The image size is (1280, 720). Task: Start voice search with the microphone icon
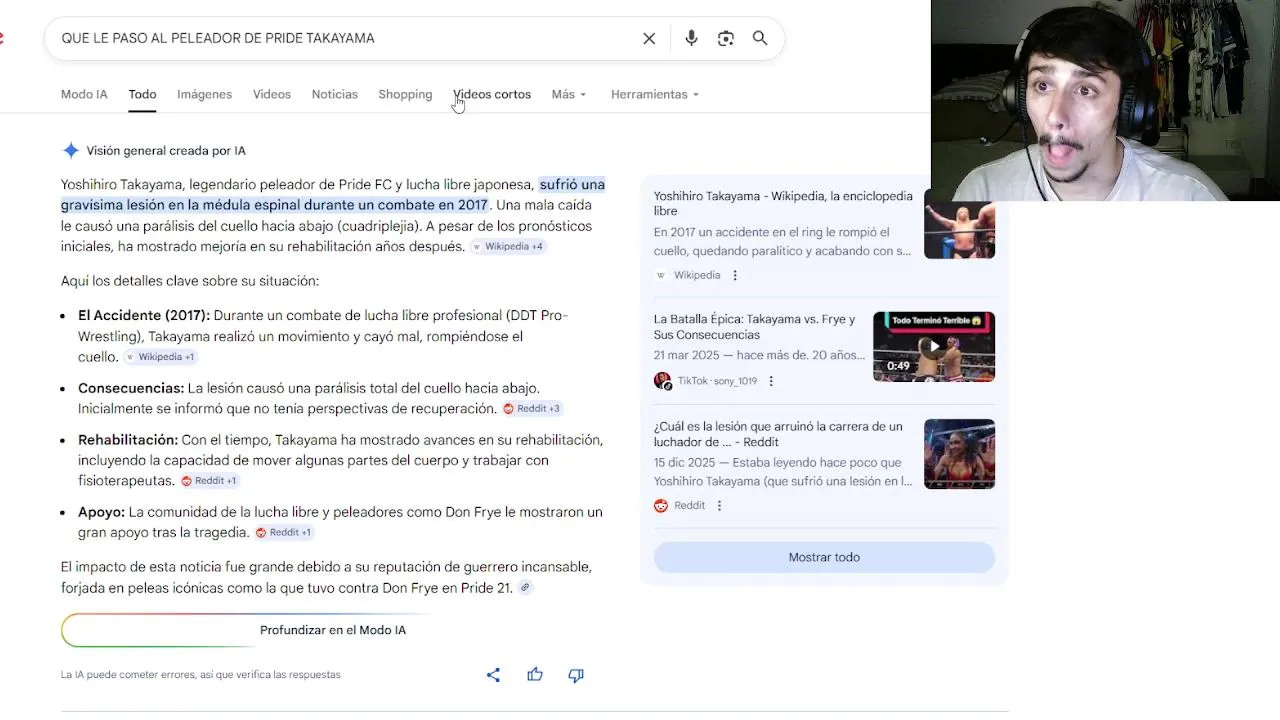[x=691, y=38]
